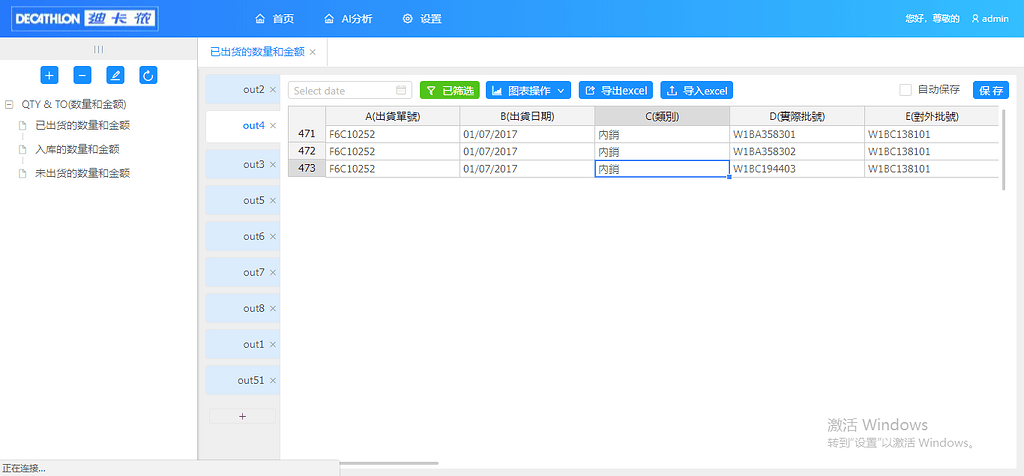Select 入库的数量和金额 in the tree

pyautogui.click(x=77, y=149)
